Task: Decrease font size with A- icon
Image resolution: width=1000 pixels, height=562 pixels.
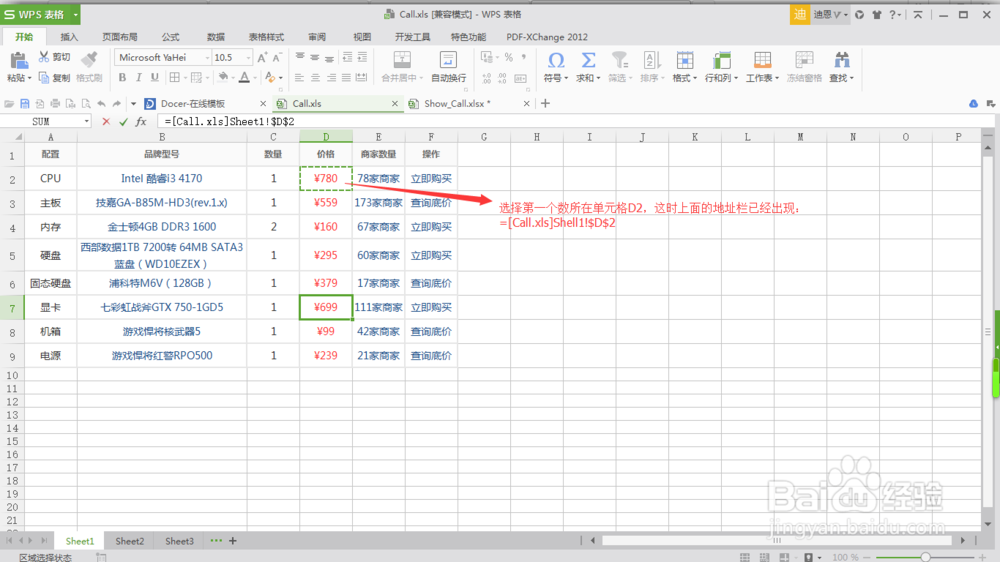Action: 277,57
